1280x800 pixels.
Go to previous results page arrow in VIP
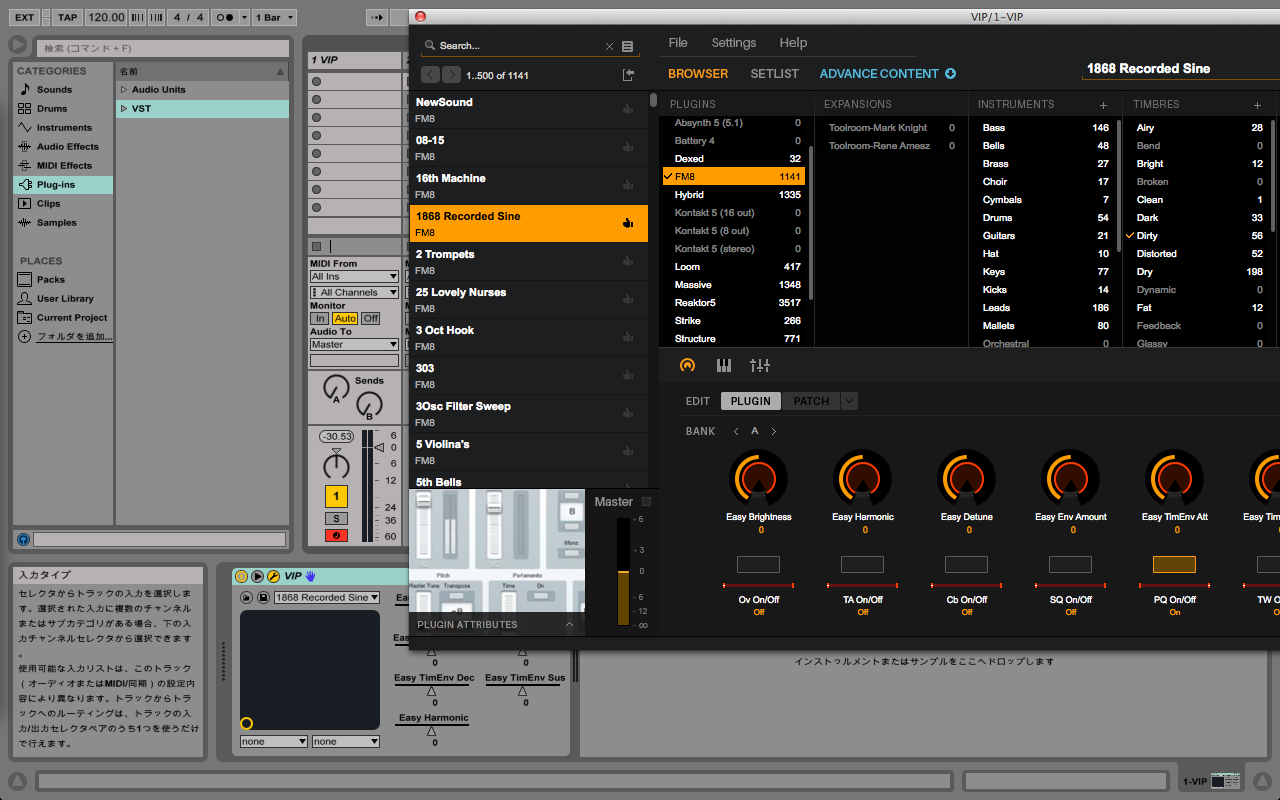(430, 75)
